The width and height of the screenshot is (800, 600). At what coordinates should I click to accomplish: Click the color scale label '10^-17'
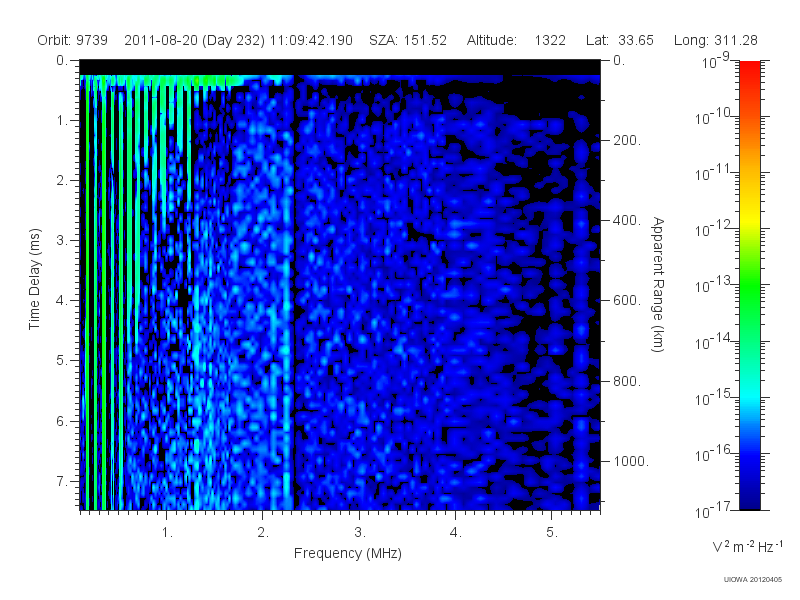(713, 510)
